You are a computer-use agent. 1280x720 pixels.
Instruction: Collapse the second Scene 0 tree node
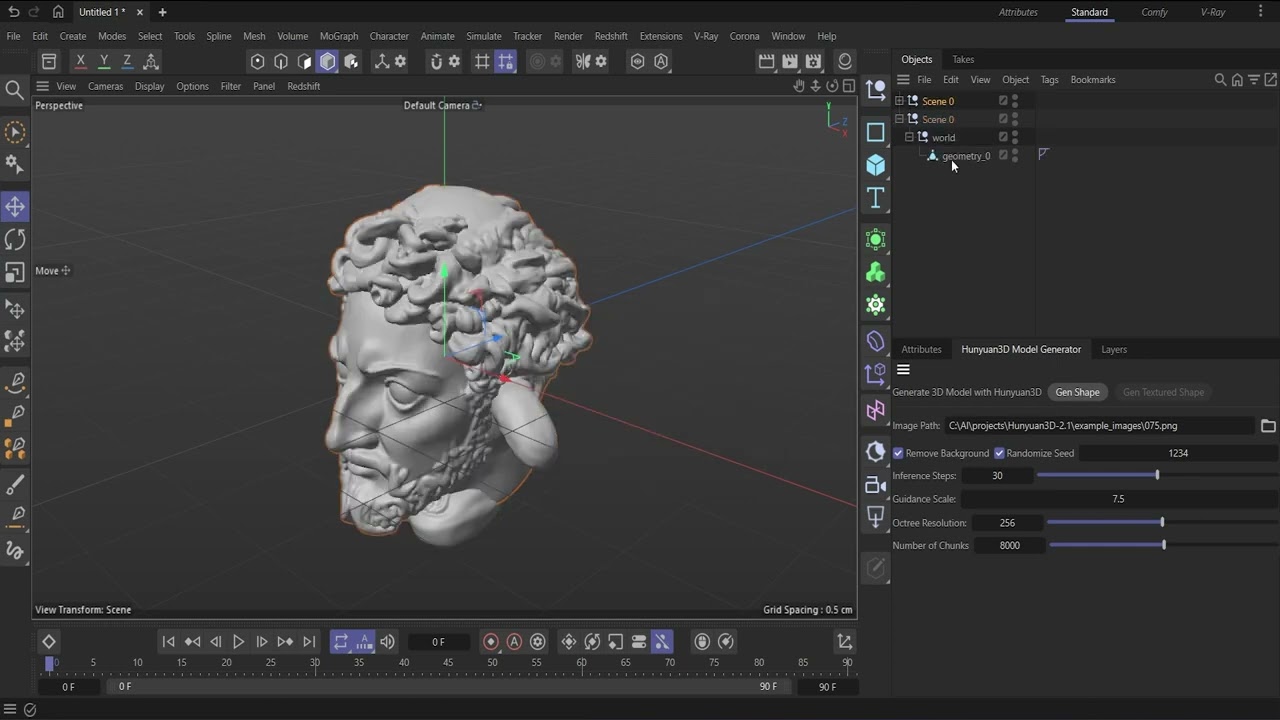[x=899, y=119]
